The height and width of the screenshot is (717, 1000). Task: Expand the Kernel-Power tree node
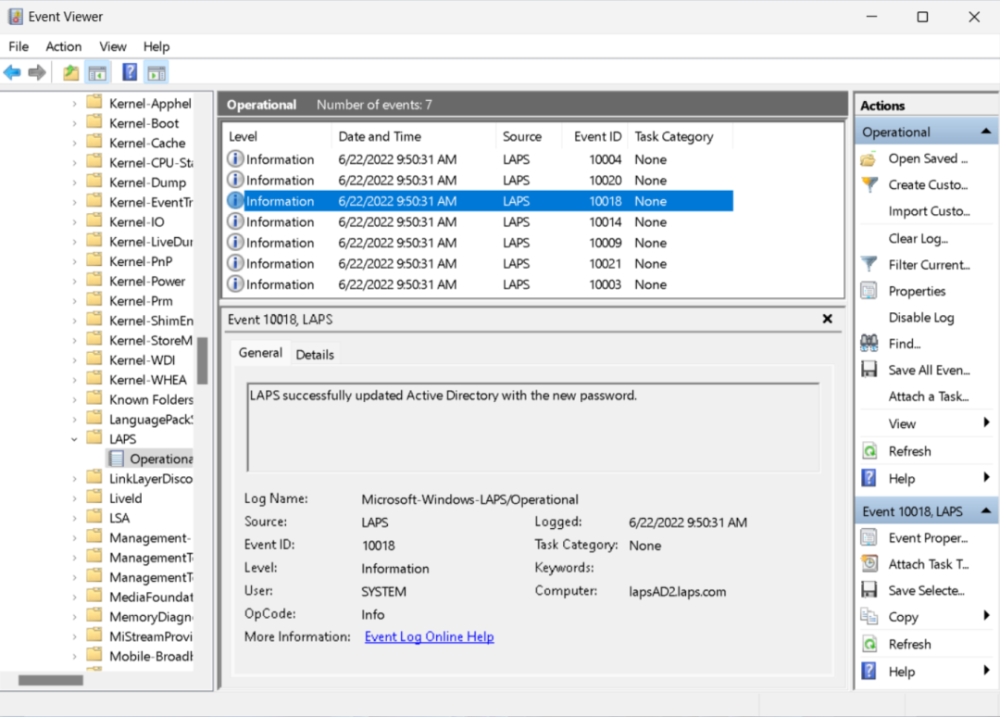pos(74,281)
